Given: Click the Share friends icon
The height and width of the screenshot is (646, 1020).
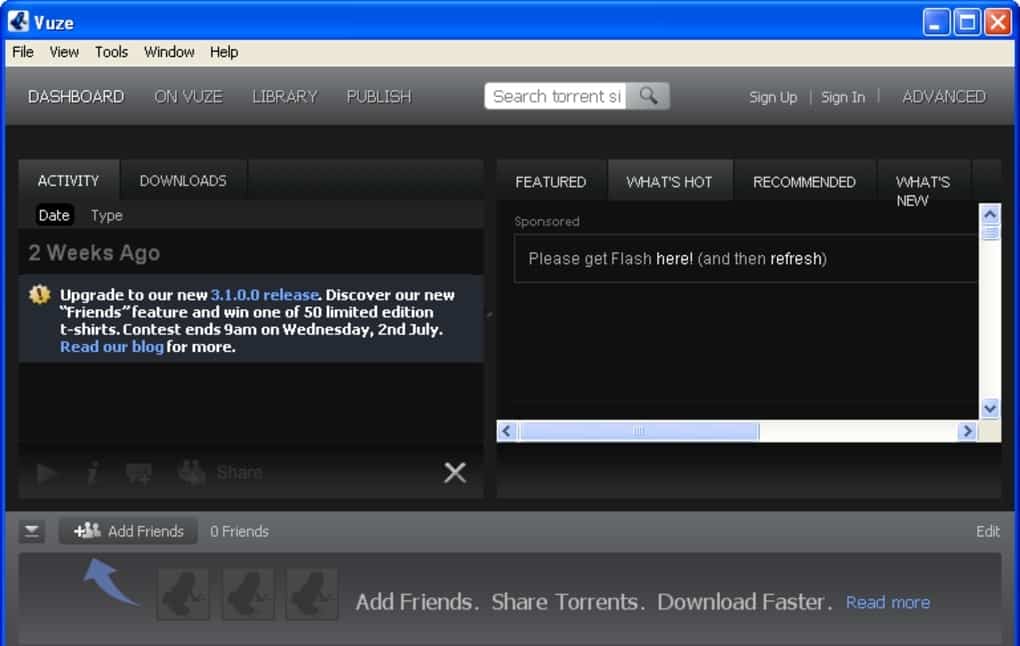Looking at the screenshot, I should (x=191, y=472).
